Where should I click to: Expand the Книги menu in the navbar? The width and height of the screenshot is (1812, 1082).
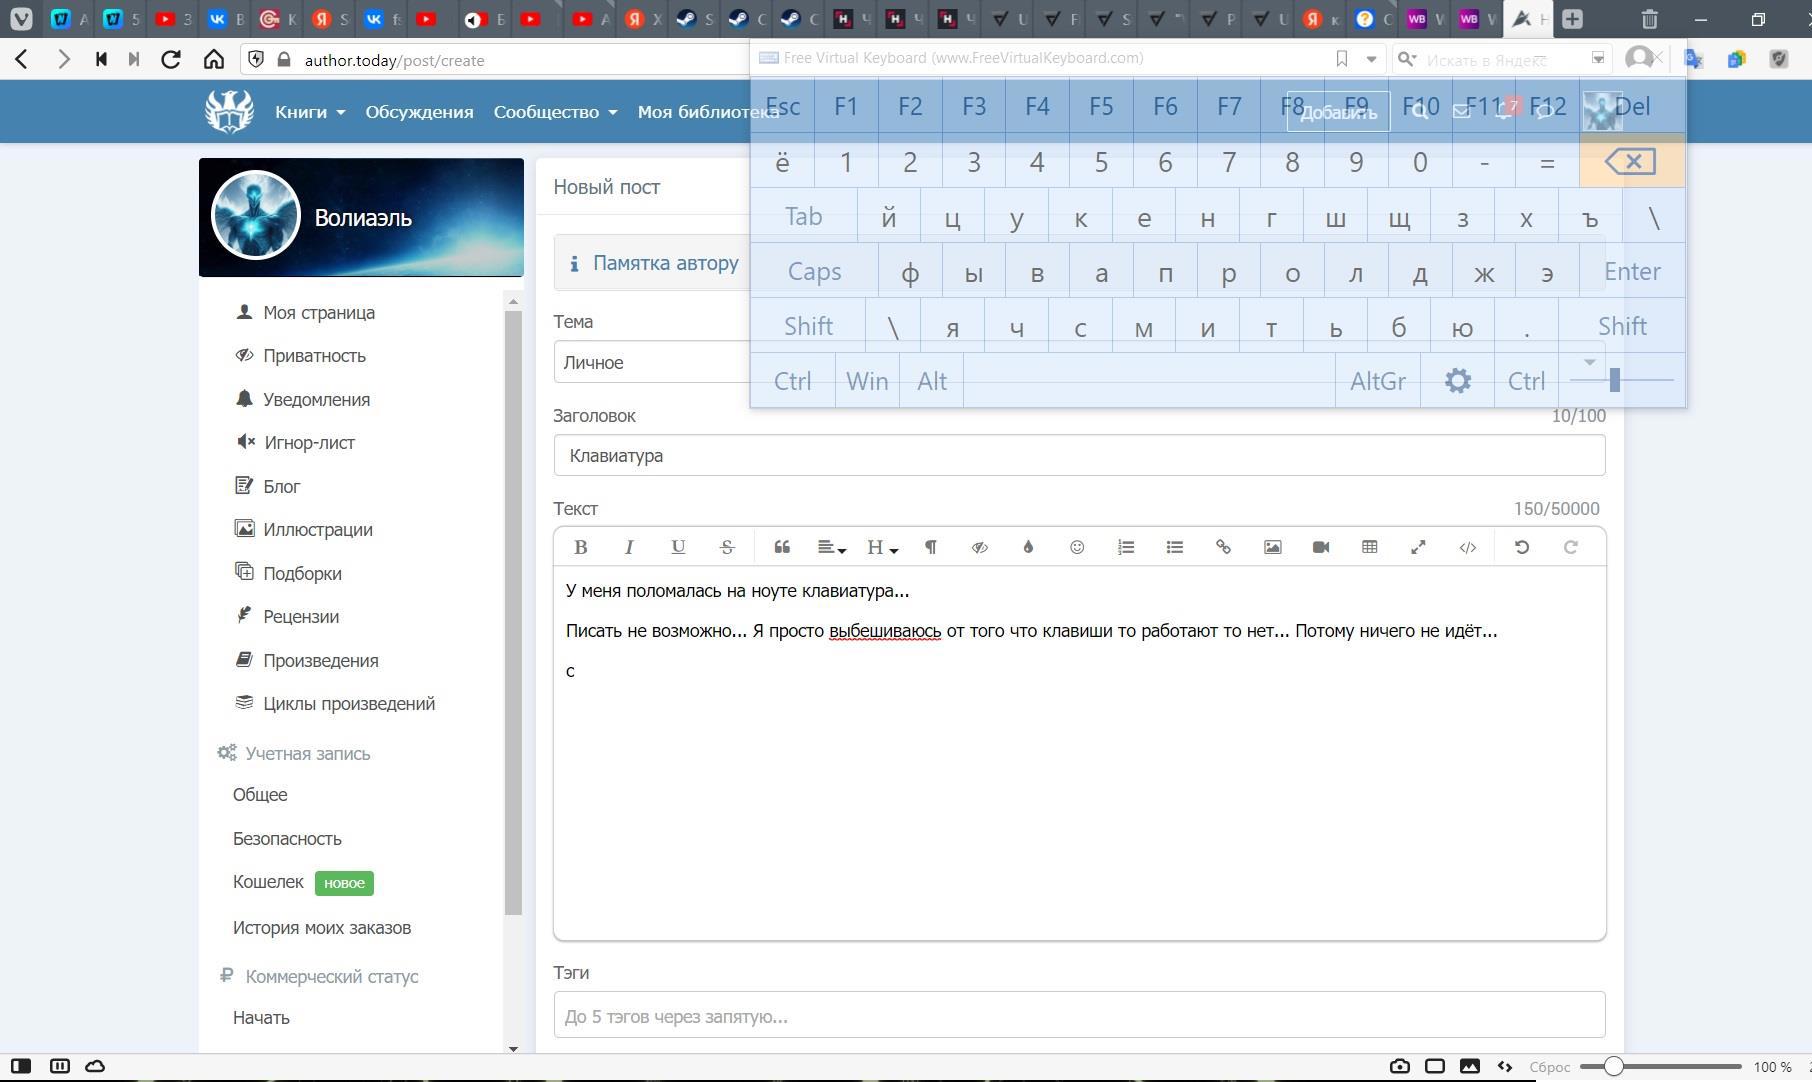click(x=310, y=112)
